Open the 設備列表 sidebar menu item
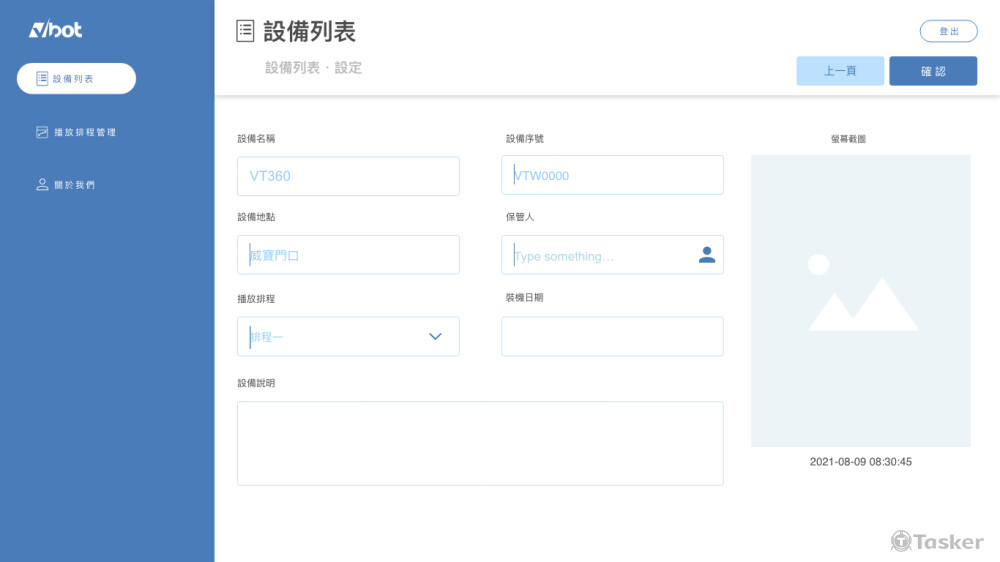The image size is (1000, 562). (76, 78)
